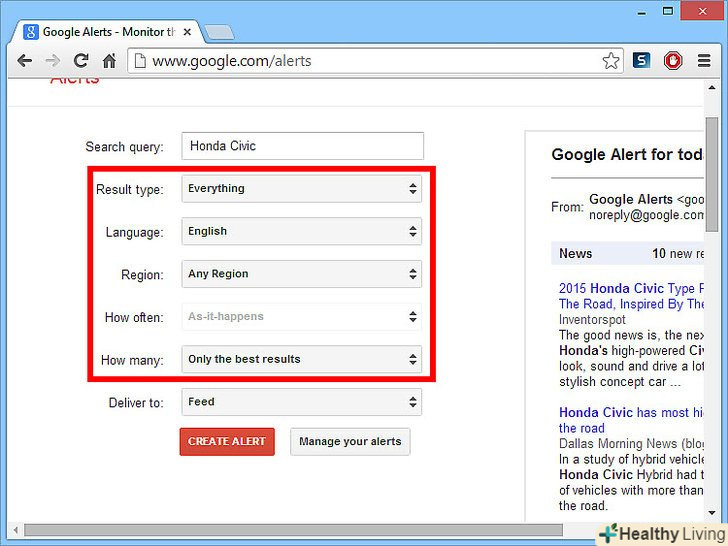This screenshot has height=546, width=728.
Task: Open the Region dropdown
Action: tap(301, 274)
